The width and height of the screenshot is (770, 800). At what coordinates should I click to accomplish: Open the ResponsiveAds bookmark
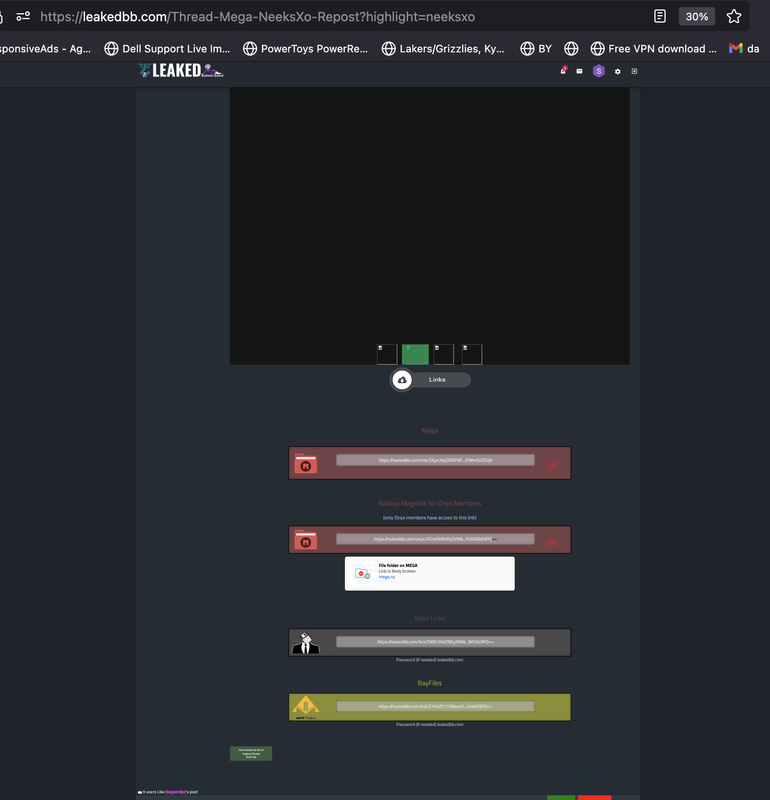(x=45, y=49)
